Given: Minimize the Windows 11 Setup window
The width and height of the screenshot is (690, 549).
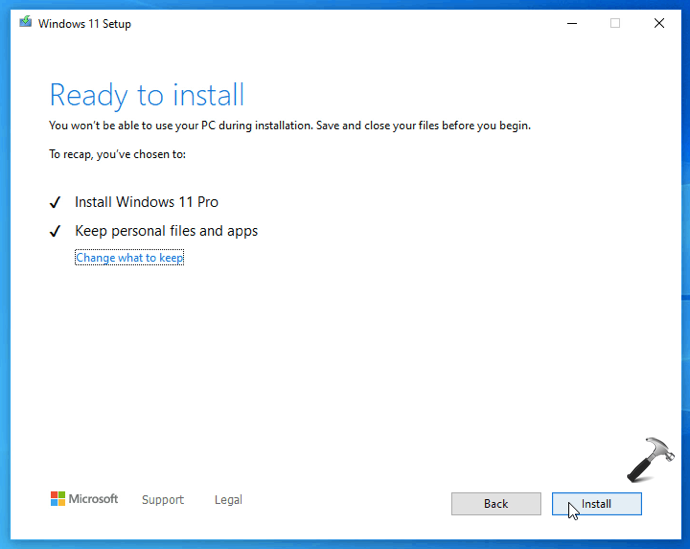Looking at the screenshot, I should [x=571, y=23].
